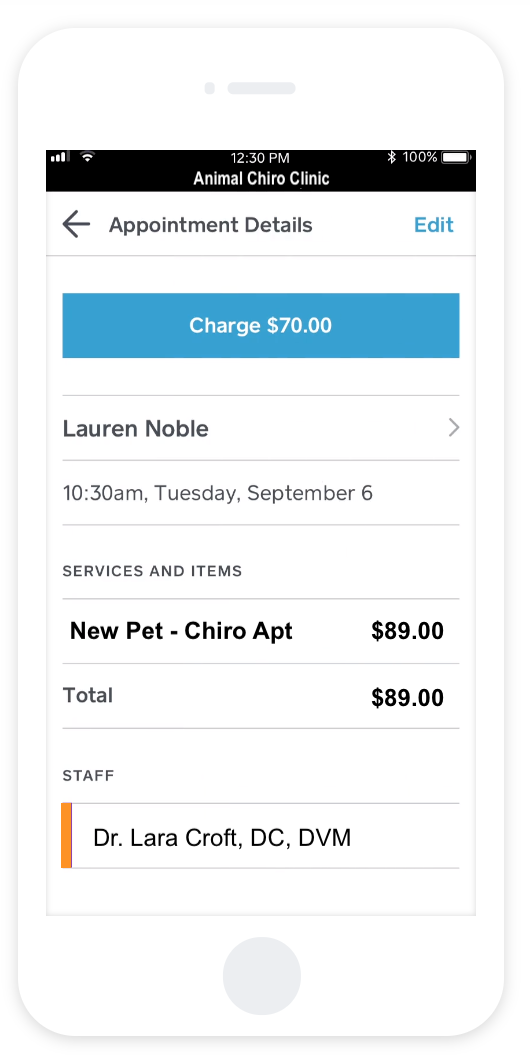Tap the Total row

pyautogui.click(x=261, y=696)
